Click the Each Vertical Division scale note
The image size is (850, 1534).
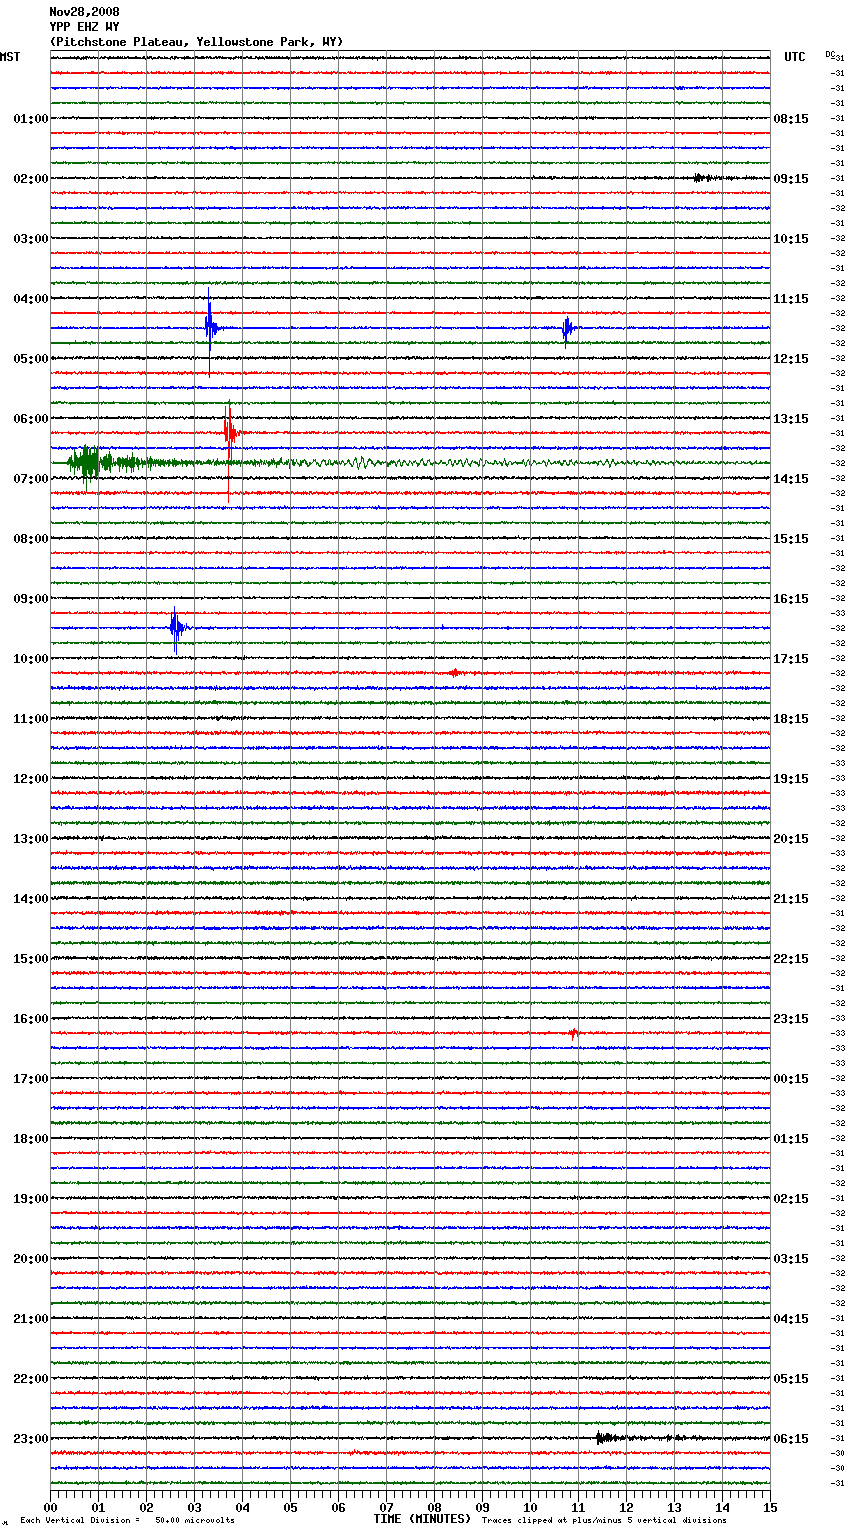coord(127,1521)
